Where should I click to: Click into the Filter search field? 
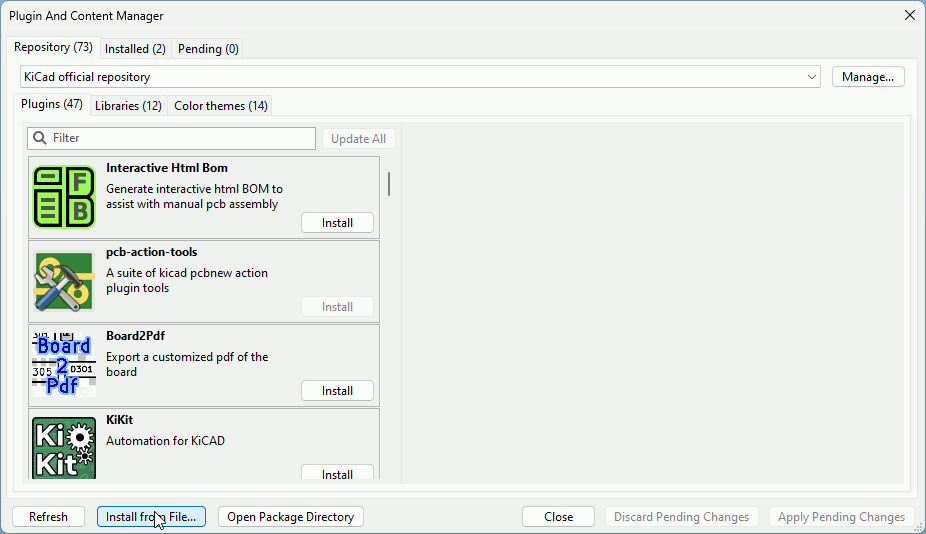pos(180,138)
